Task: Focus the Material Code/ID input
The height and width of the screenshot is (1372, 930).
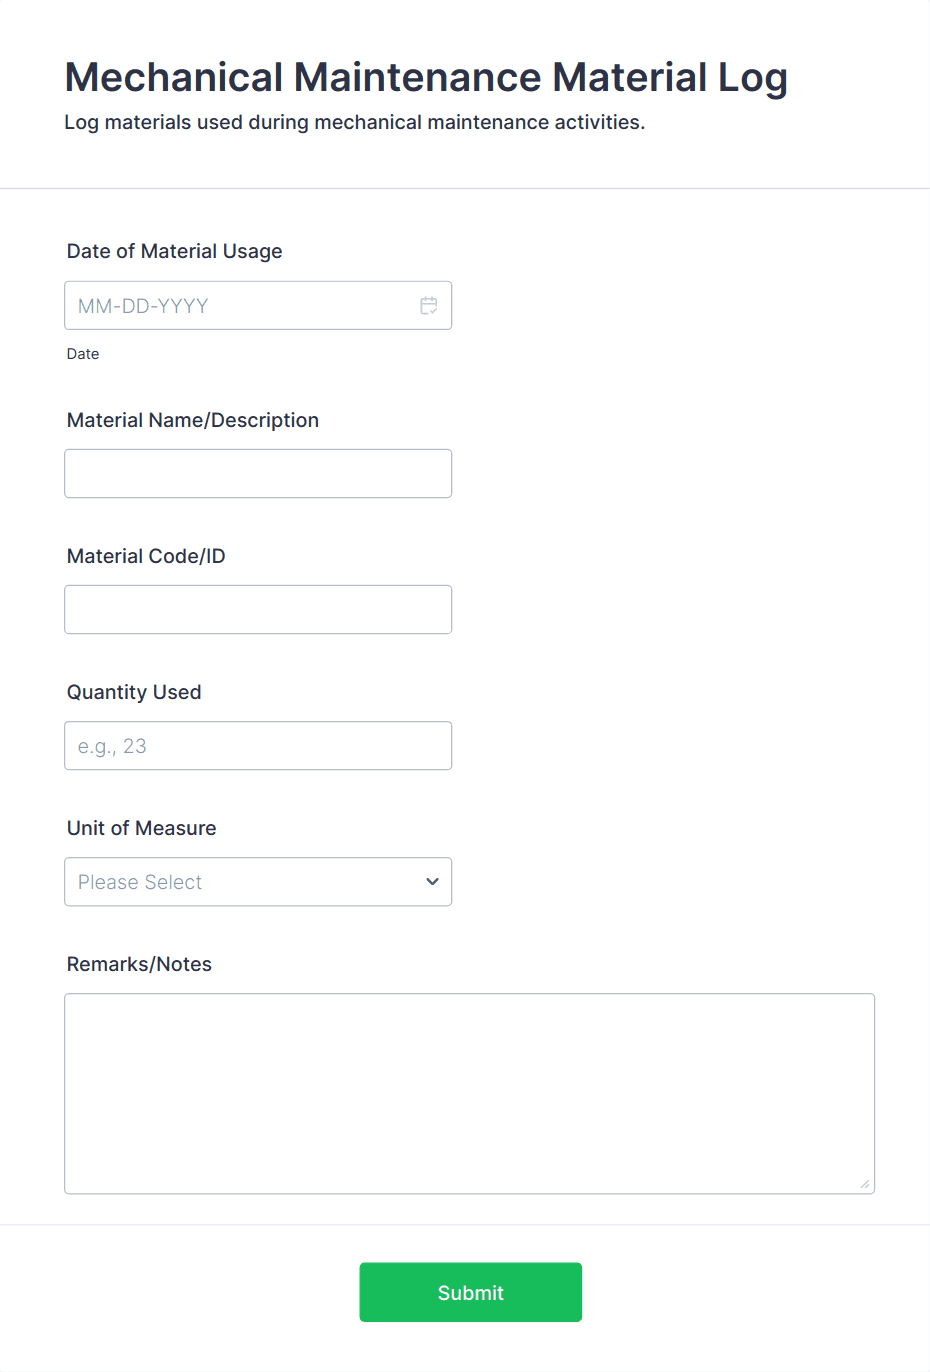Action: (258, 609)
